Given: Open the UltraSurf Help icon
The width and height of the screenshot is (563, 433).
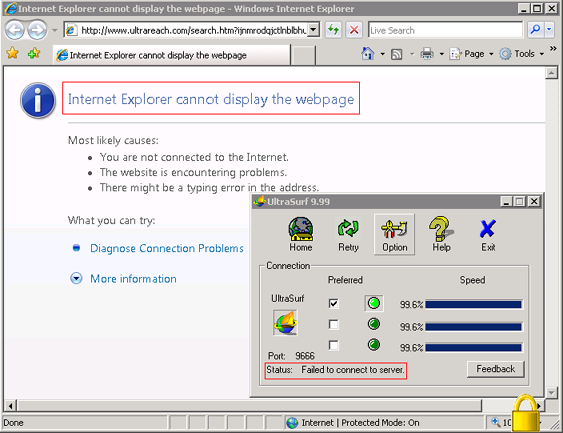Looking at the screenshot, I should click(x=441, y=234).
